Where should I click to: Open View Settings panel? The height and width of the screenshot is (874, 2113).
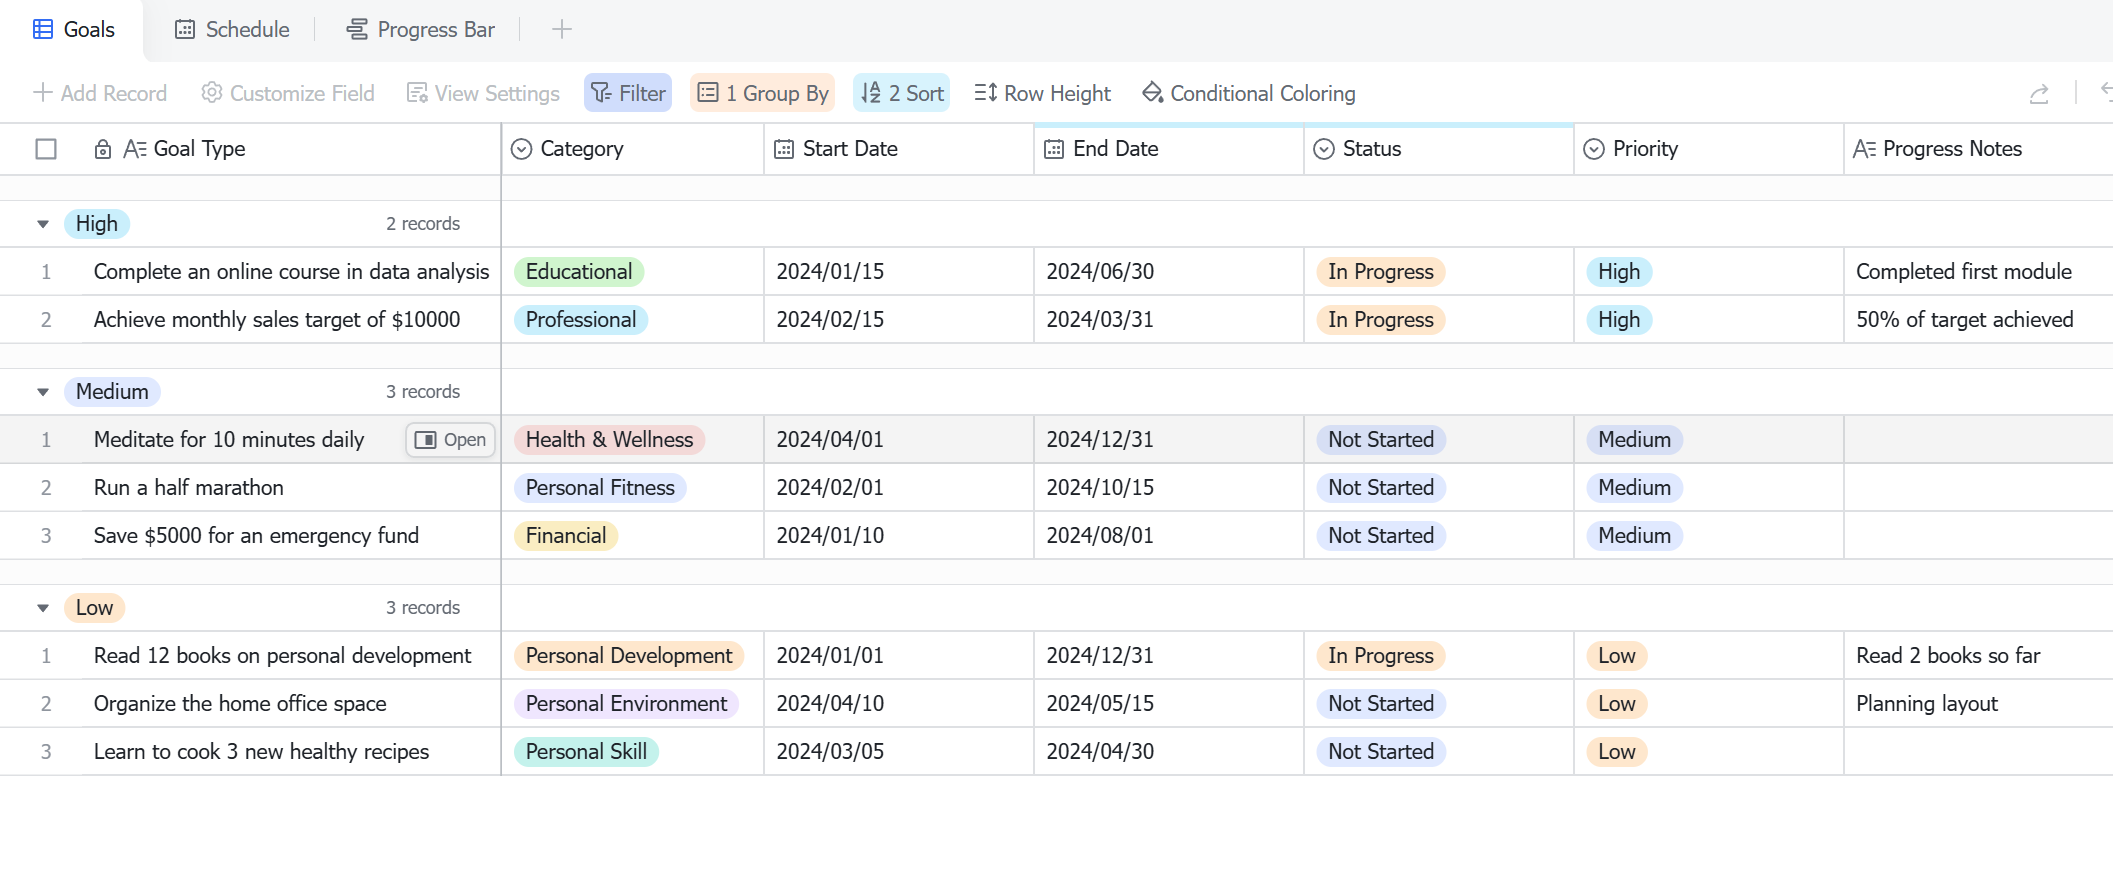coord(483,93)
